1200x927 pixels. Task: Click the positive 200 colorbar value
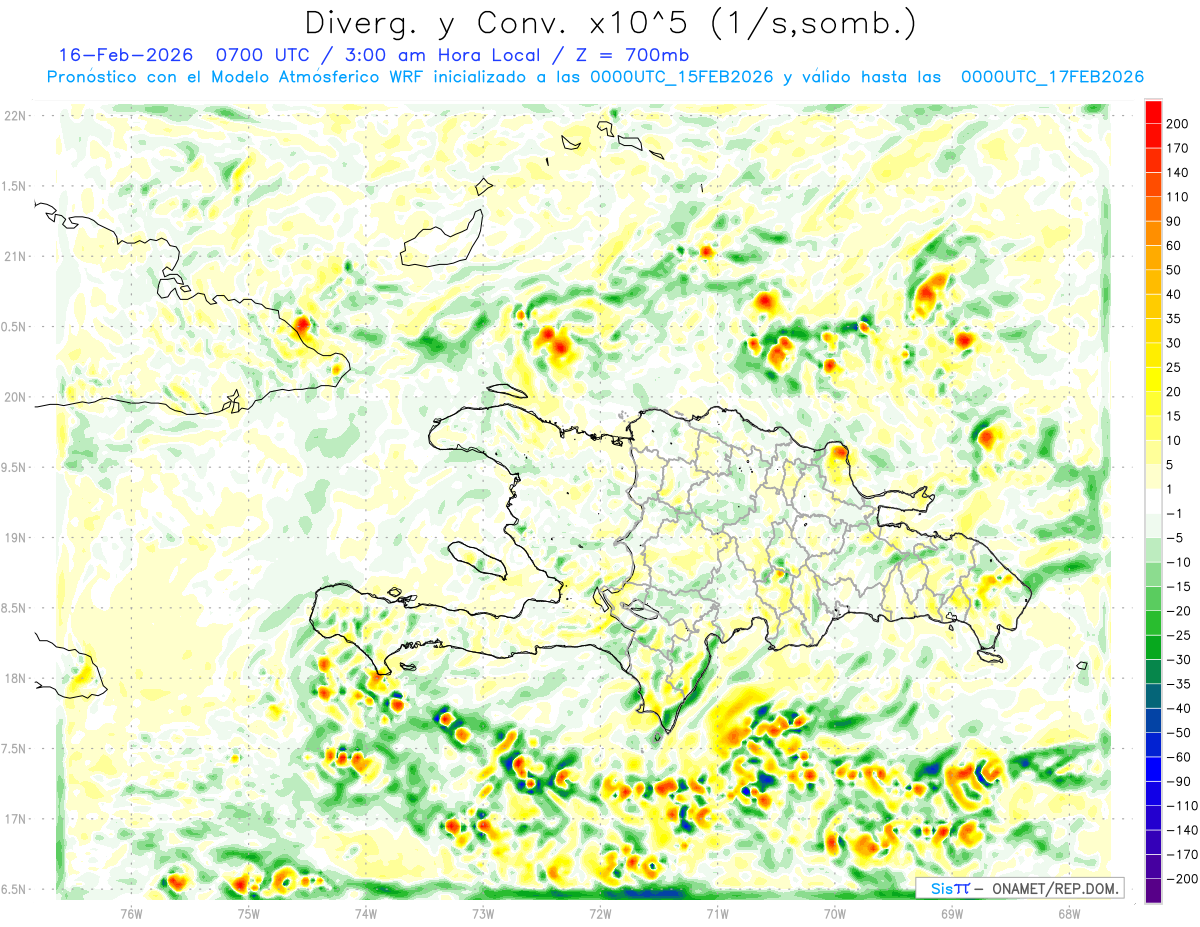[1178, 125]
